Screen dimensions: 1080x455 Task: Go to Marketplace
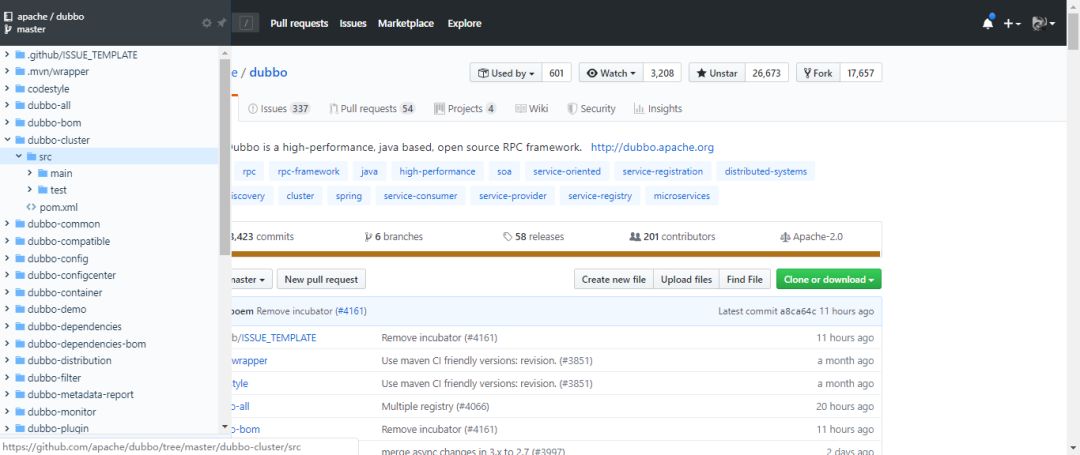406,23
